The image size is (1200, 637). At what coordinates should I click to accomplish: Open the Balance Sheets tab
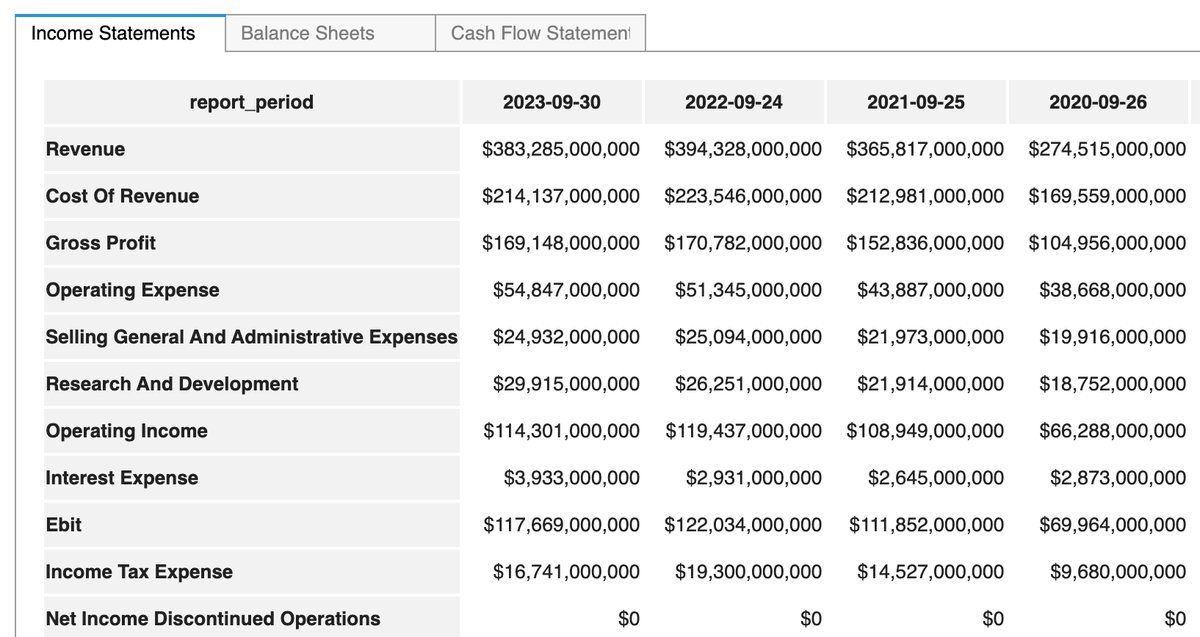308,33
